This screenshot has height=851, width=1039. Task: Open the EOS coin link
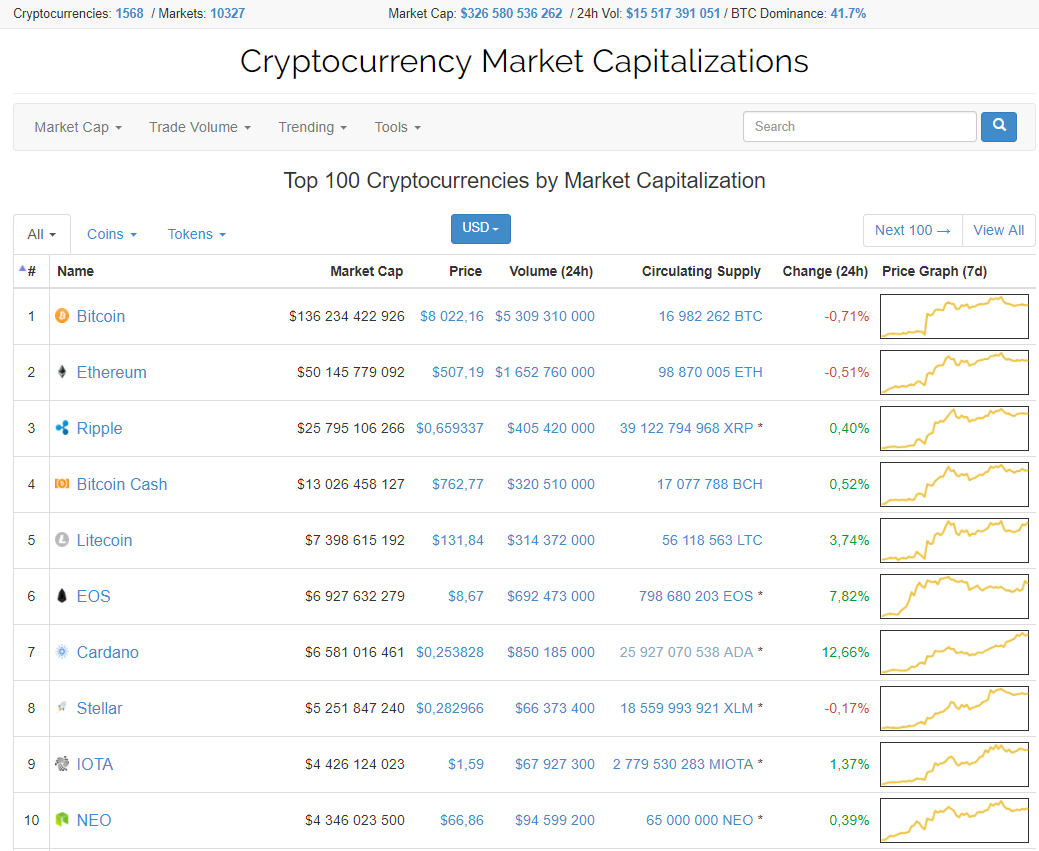click(x=94, y=596)
